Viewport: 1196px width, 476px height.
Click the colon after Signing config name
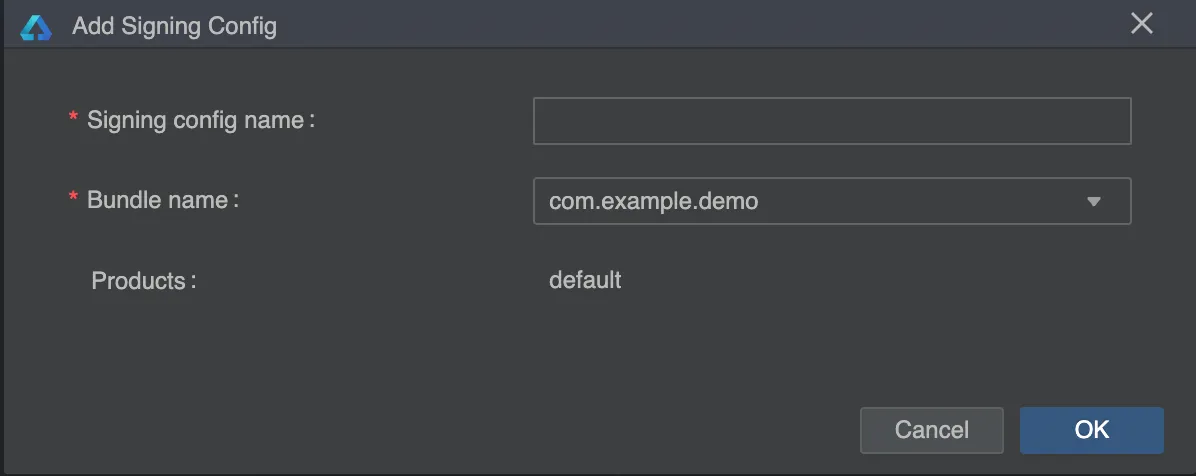[312, 121]
